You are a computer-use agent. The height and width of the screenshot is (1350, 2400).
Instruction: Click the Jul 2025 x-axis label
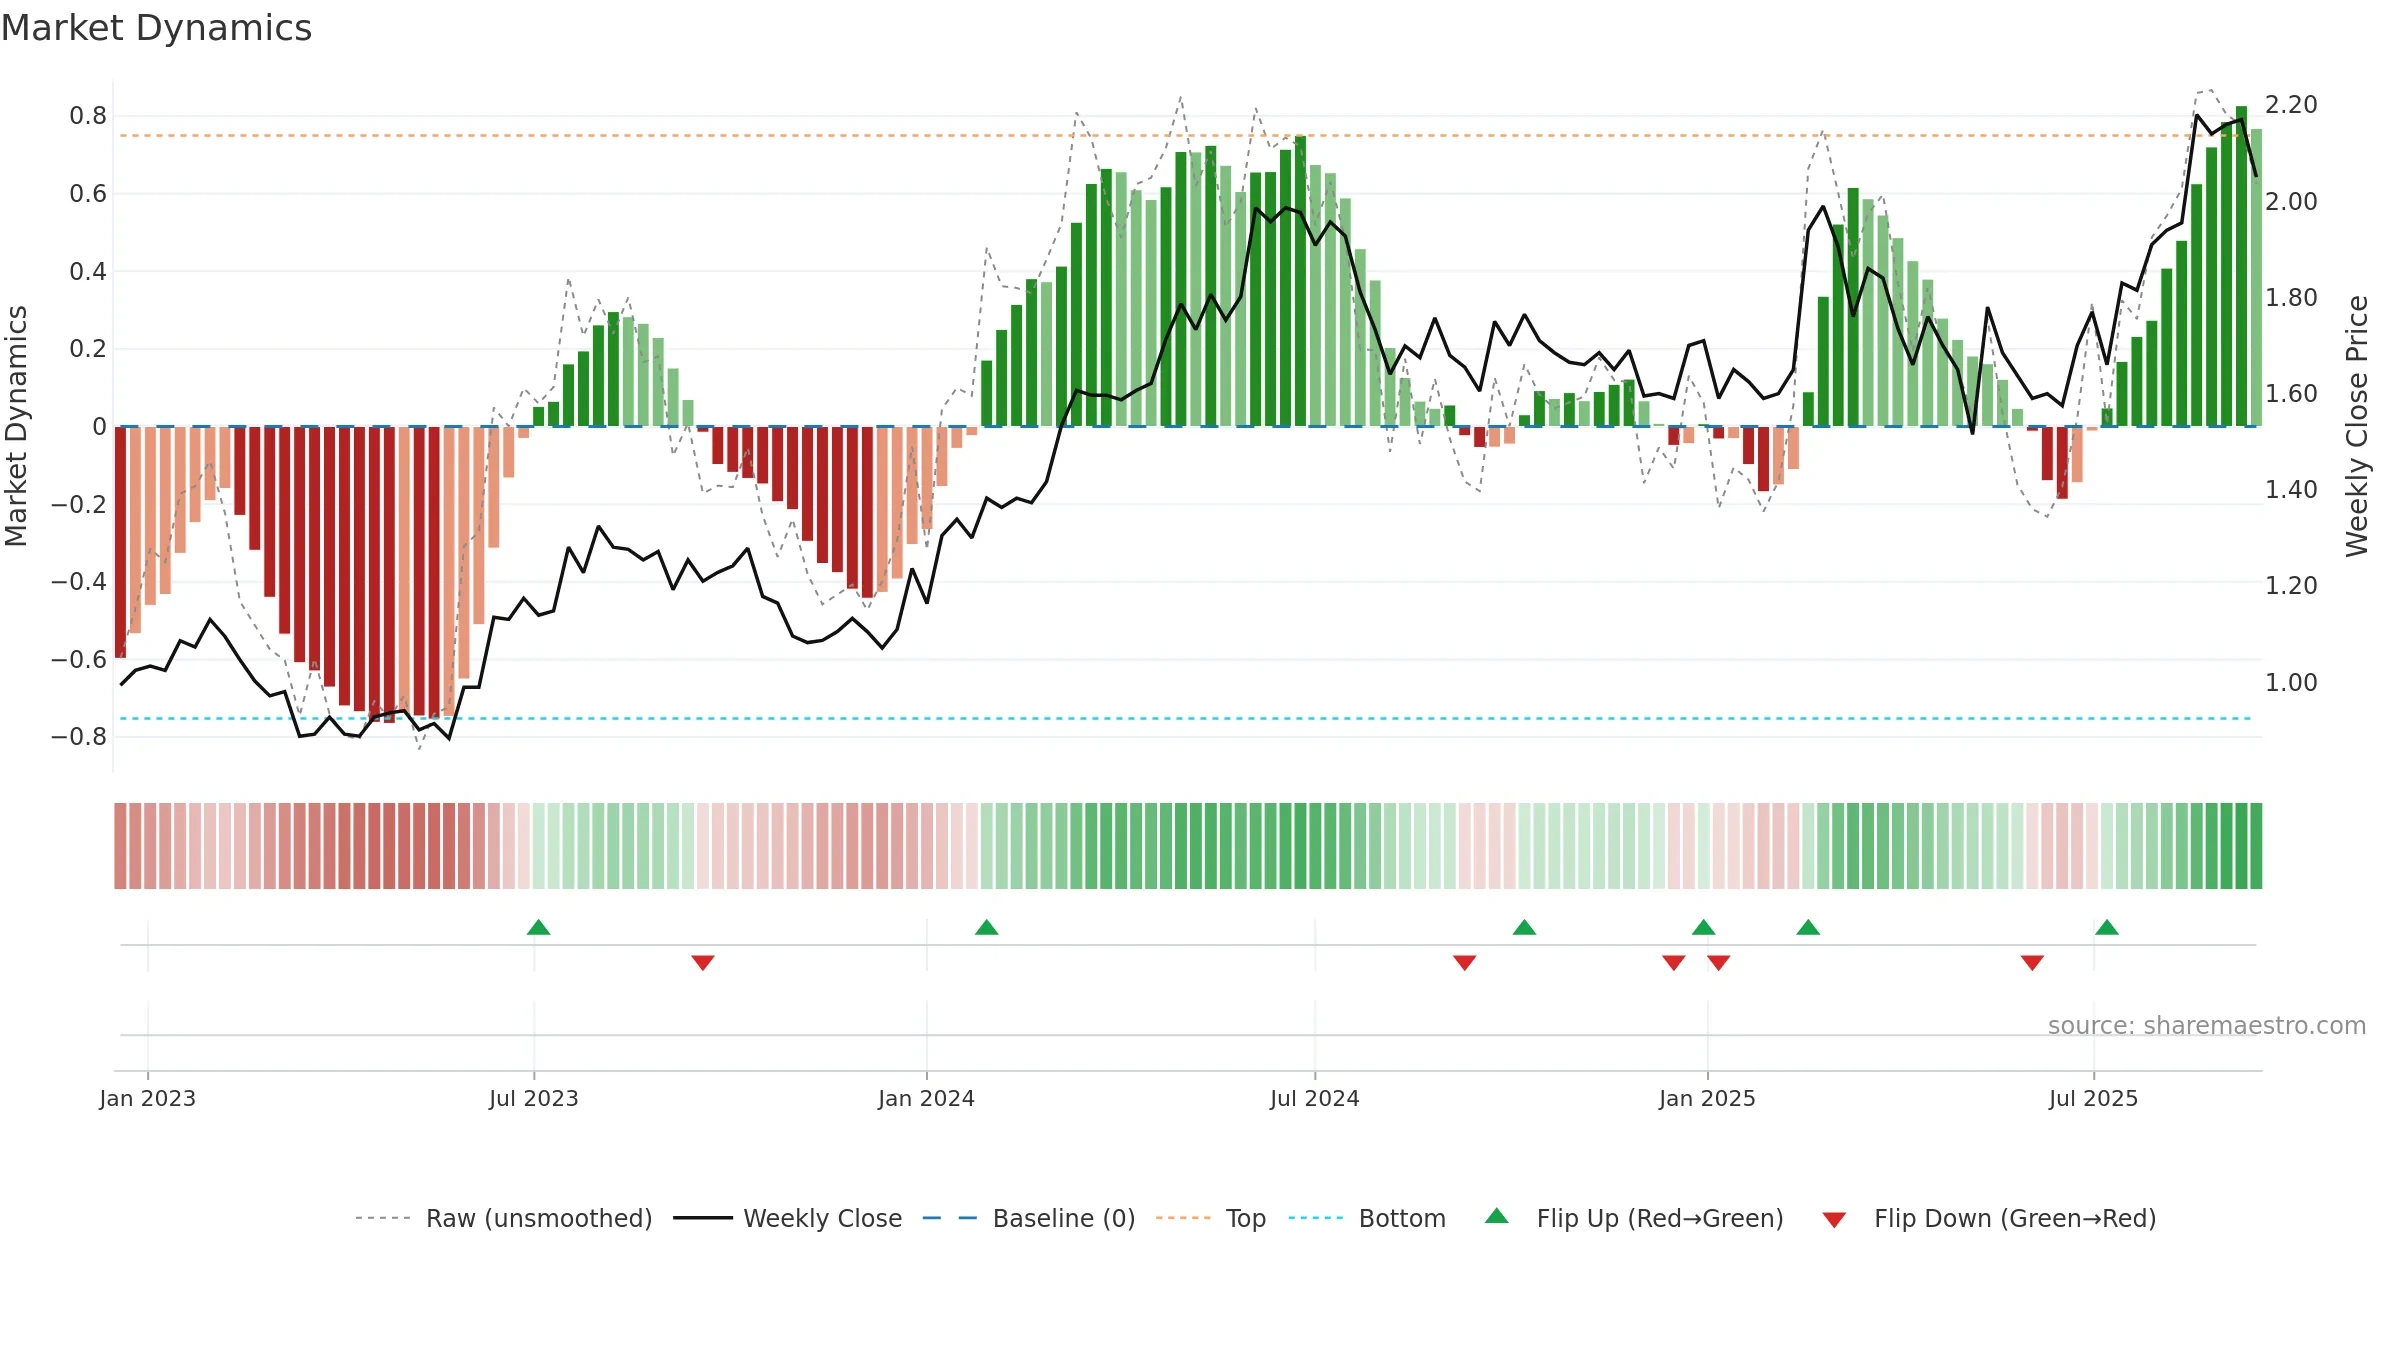tap(2094, 1098)
